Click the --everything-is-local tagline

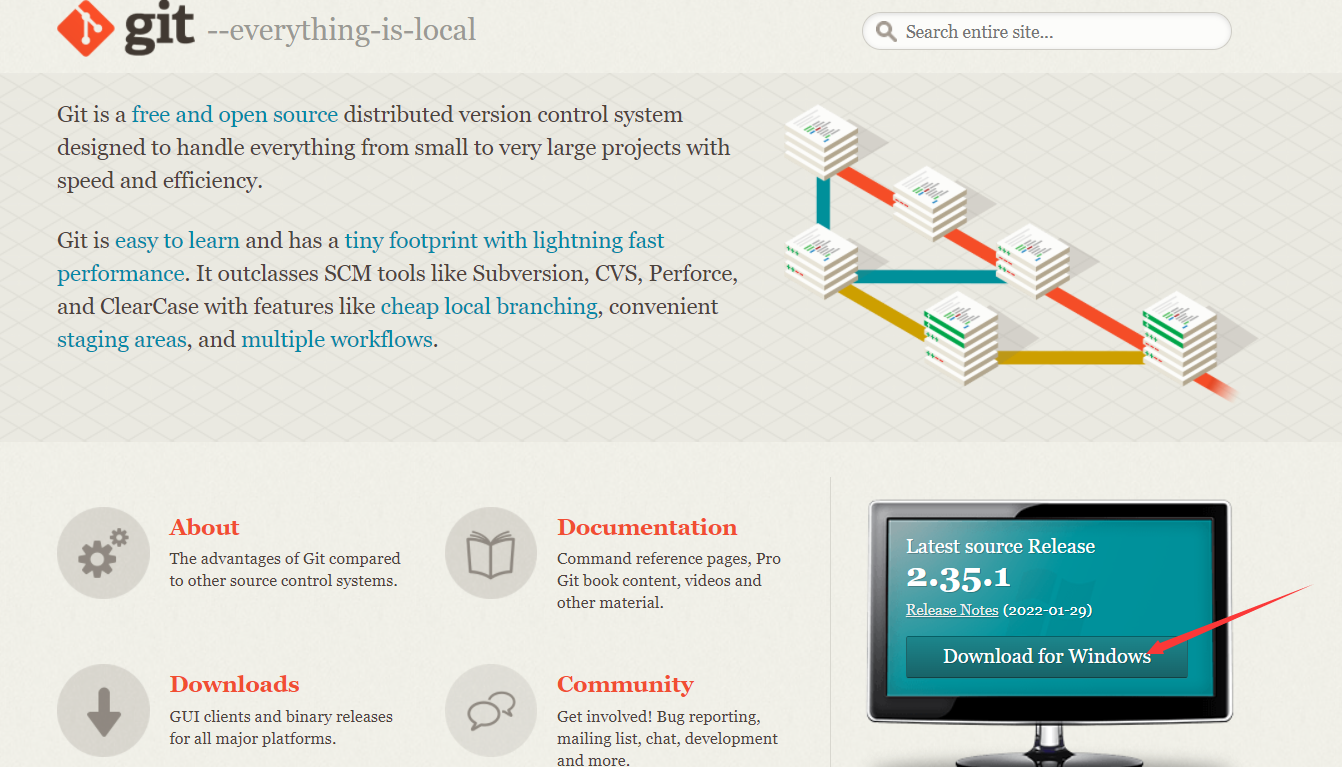[341, 30]
